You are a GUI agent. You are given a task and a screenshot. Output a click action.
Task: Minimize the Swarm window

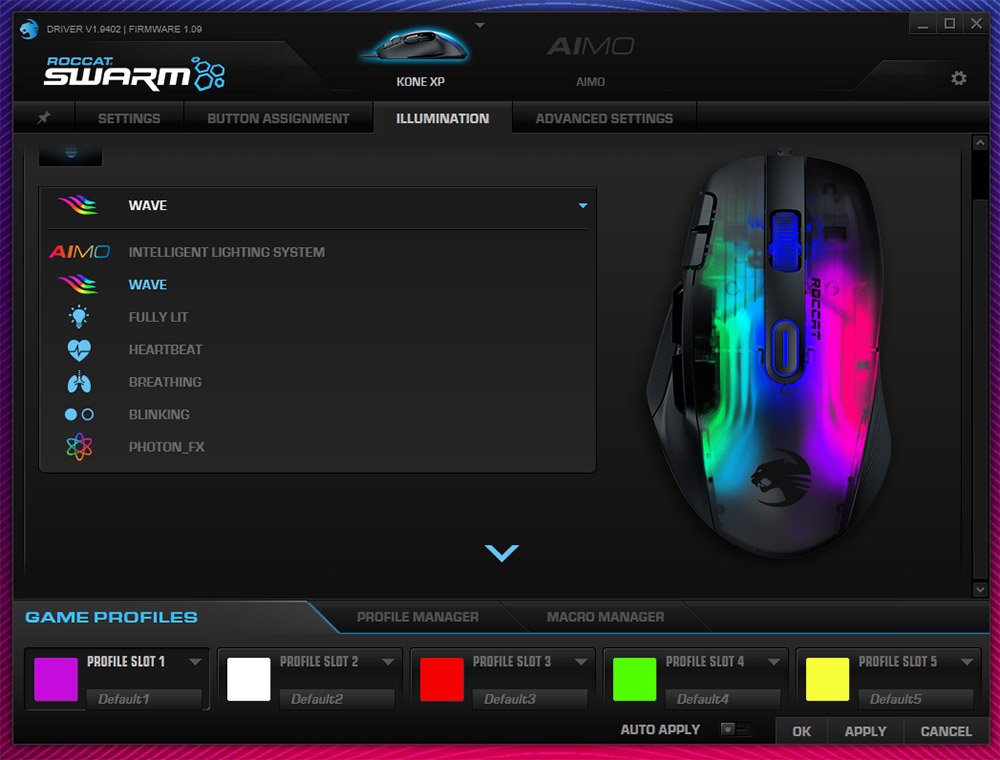(922, 24)
